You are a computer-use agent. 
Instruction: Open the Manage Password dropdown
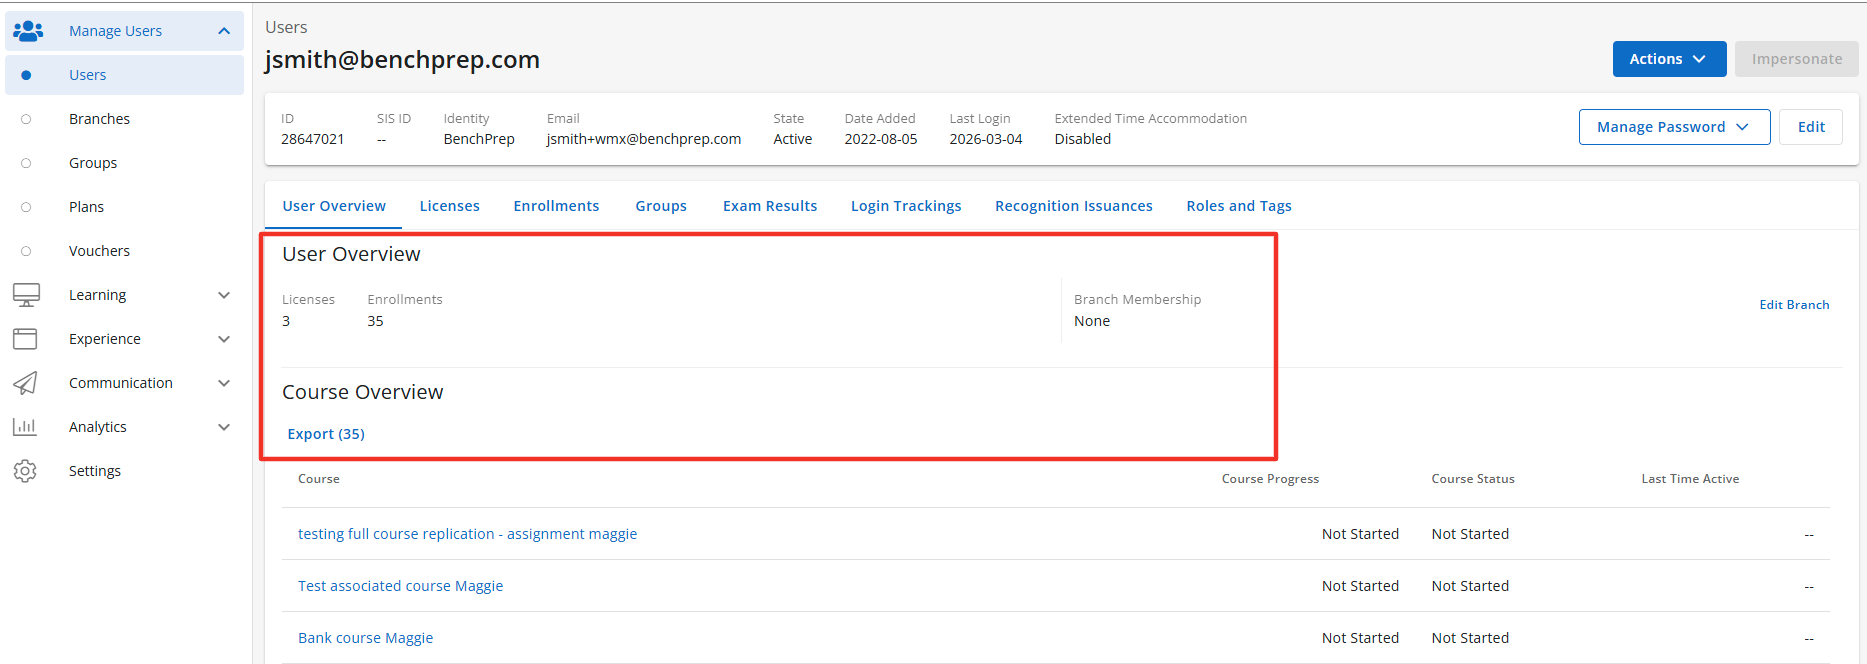pos(1674,127)
